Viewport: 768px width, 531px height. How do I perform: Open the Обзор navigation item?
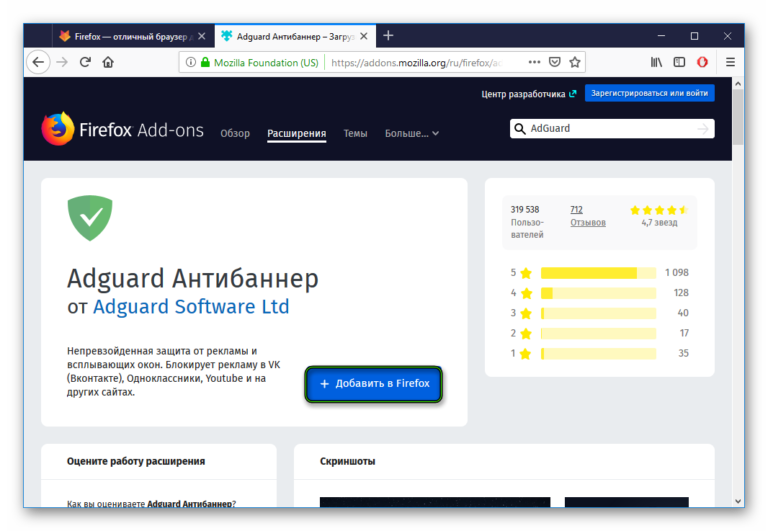click(x=235, y=133)
